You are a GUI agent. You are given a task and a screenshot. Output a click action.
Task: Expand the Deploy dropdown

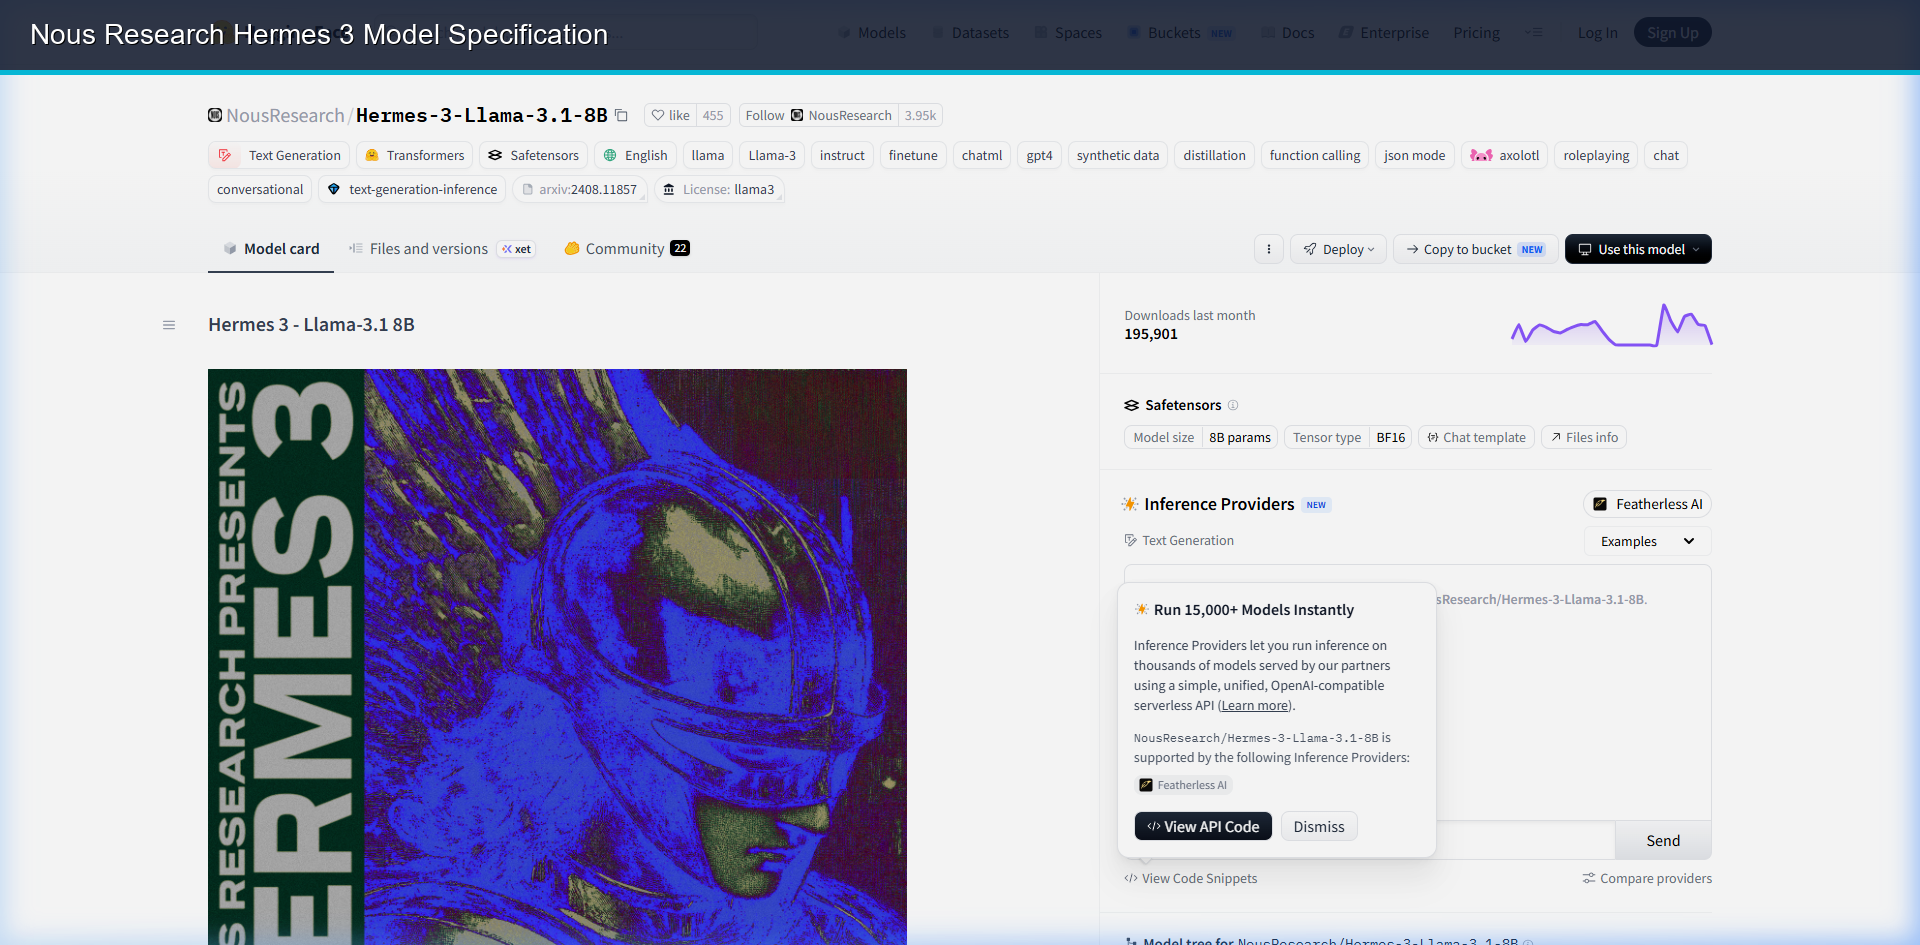(x=1338, y=249)
